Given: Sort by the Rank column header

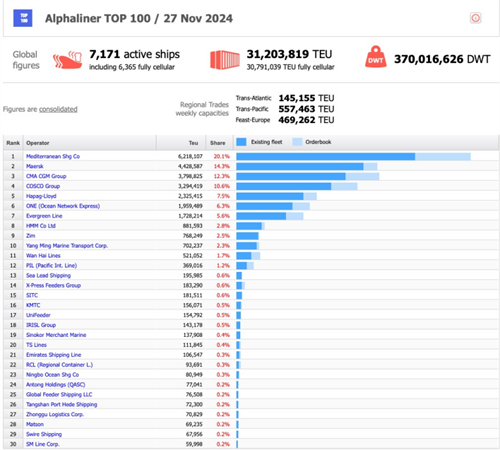Looking at the screenshot, I should tap(13, 143).
